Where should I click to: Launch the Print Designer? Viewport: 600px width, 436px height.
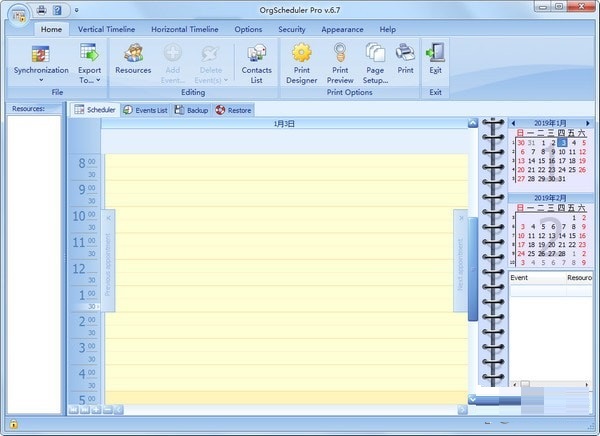point(301,53)
